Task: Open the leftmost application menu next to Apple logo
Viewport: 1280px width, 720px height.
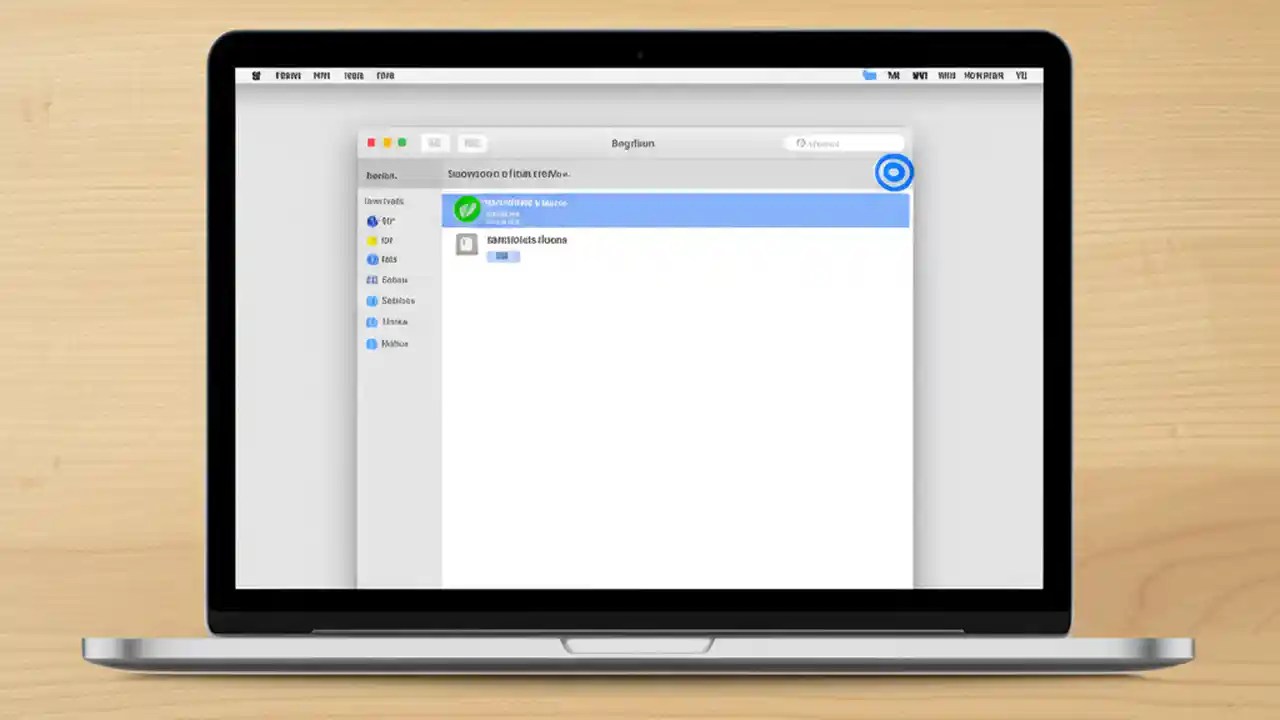Action: (288, 75)
